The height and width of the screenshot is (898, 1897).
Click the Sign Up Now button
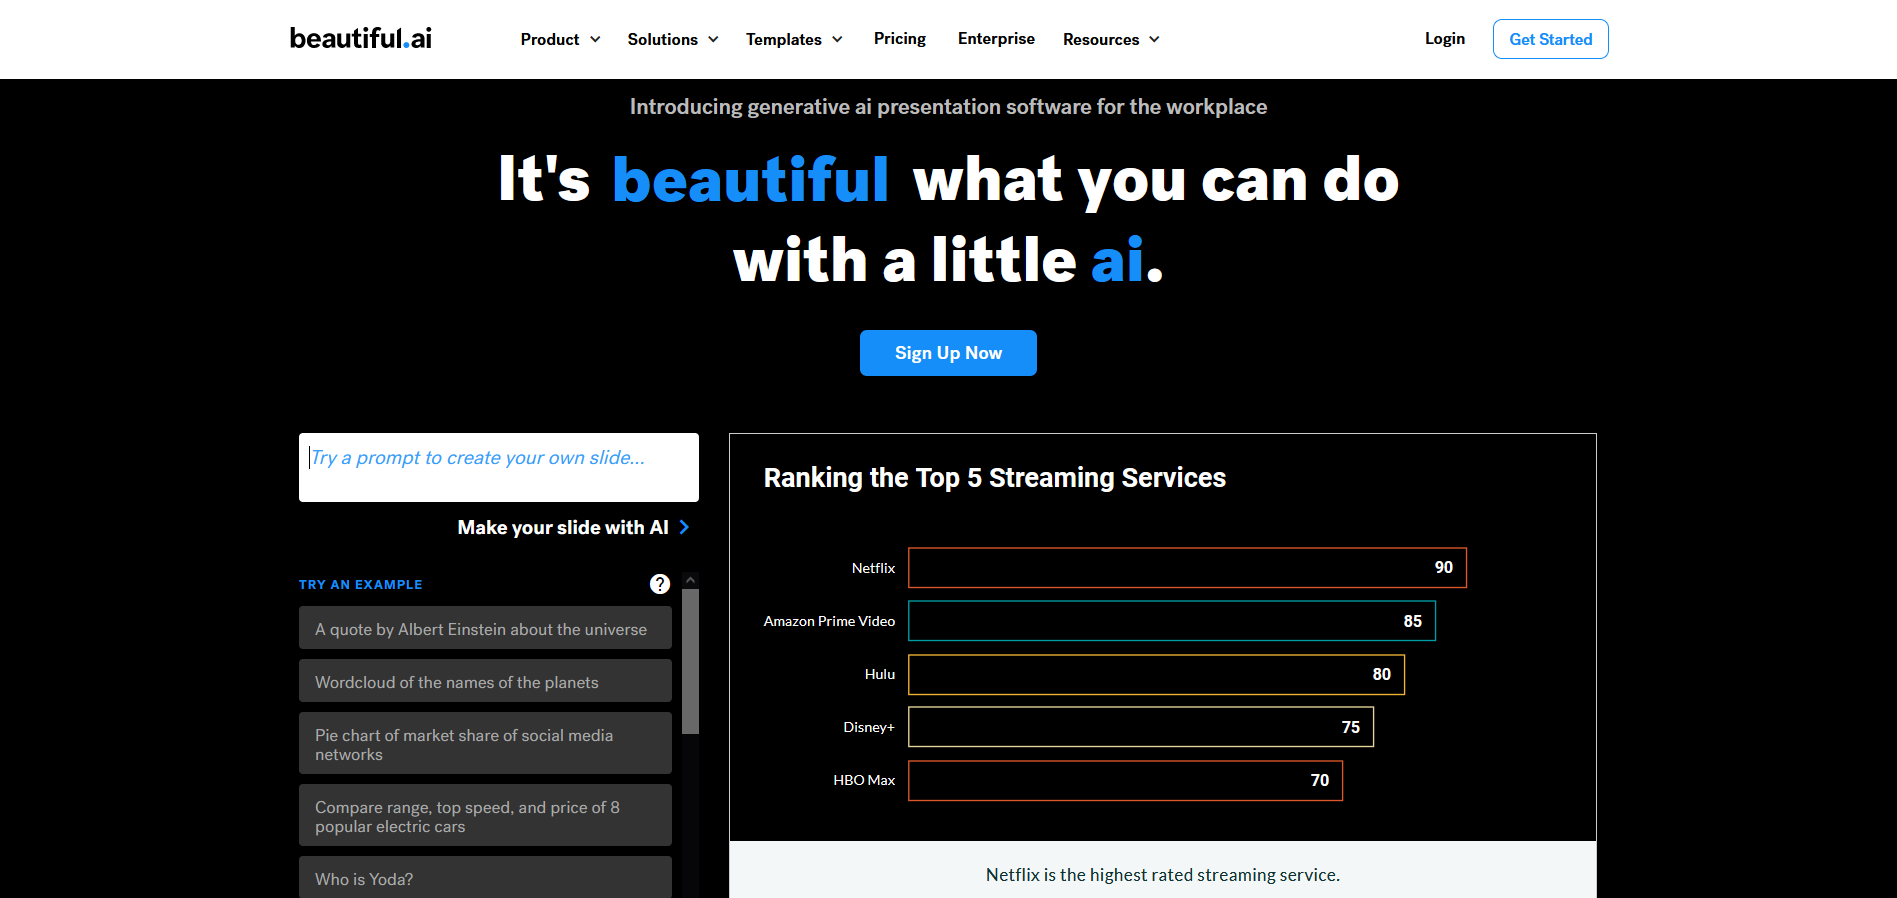(x=948, y=353)
